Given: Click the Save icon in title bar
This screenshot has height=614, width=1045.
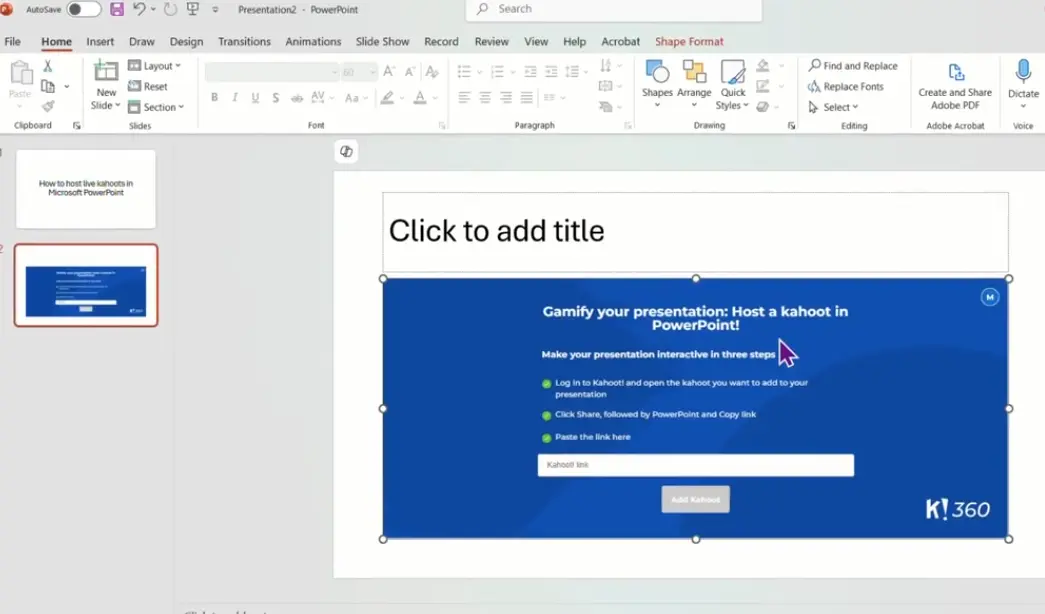Looking at the screenshot, I should (117, 9).
